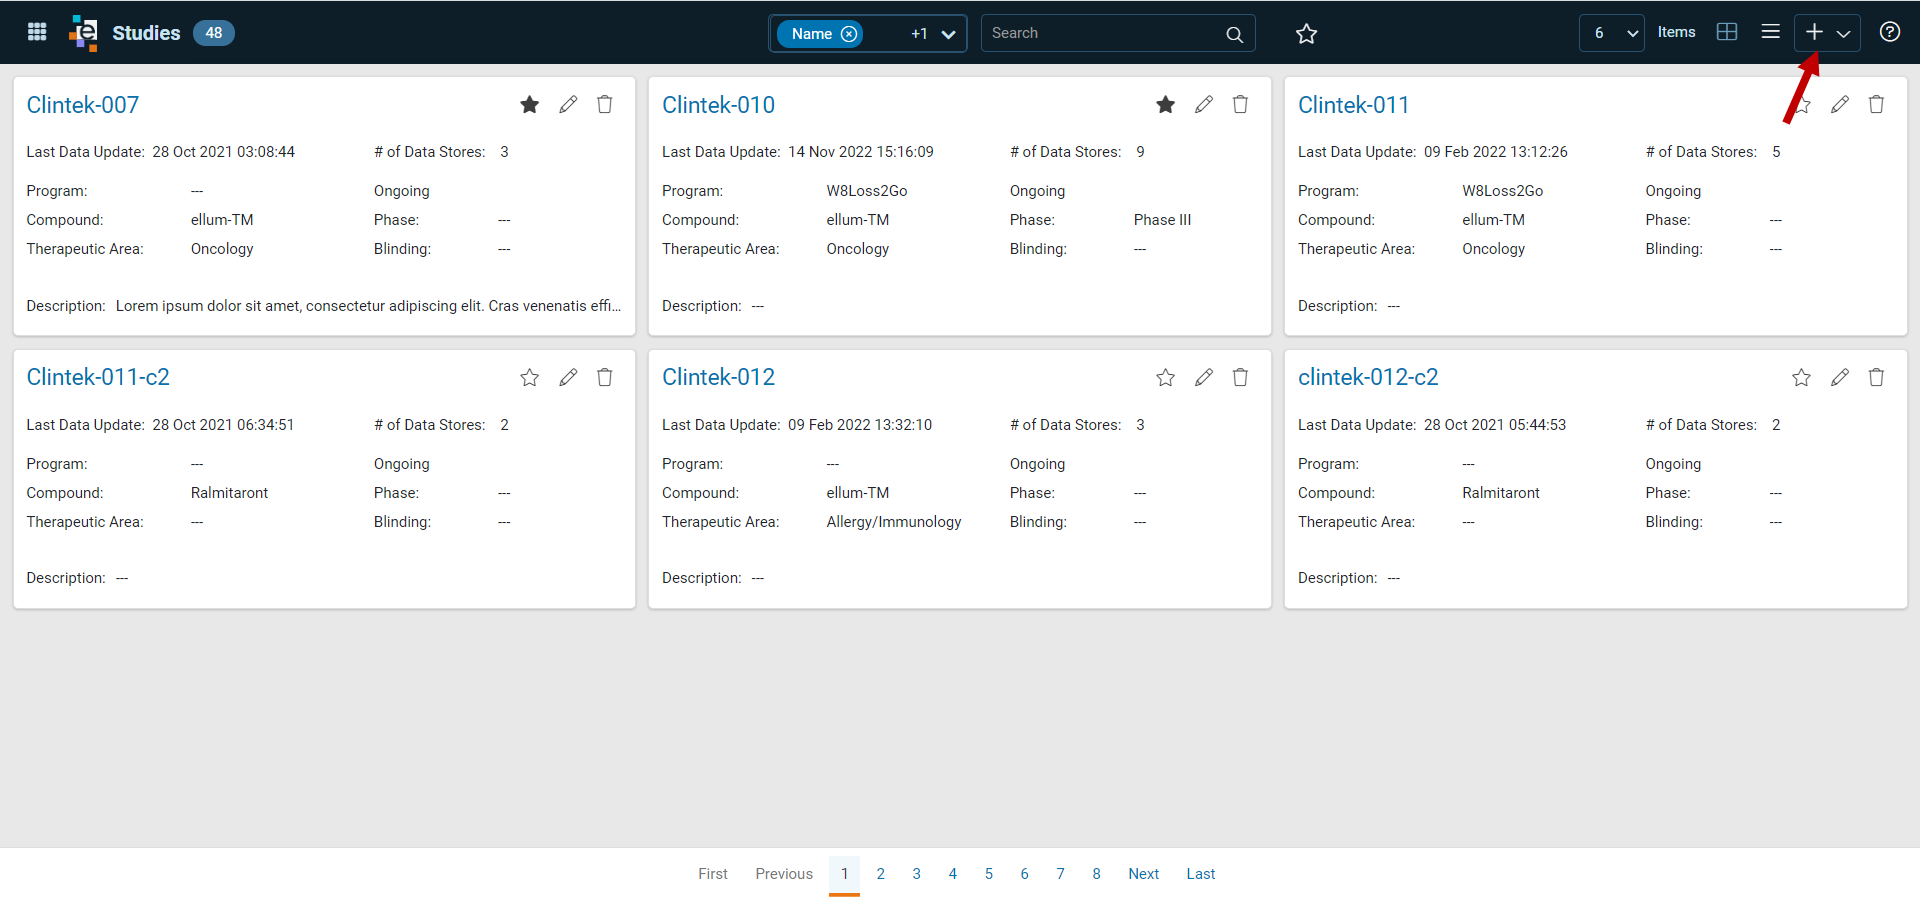Mark Clintek-011-c2 as favorite via star

pyautogui.click(x=530, y=377)
